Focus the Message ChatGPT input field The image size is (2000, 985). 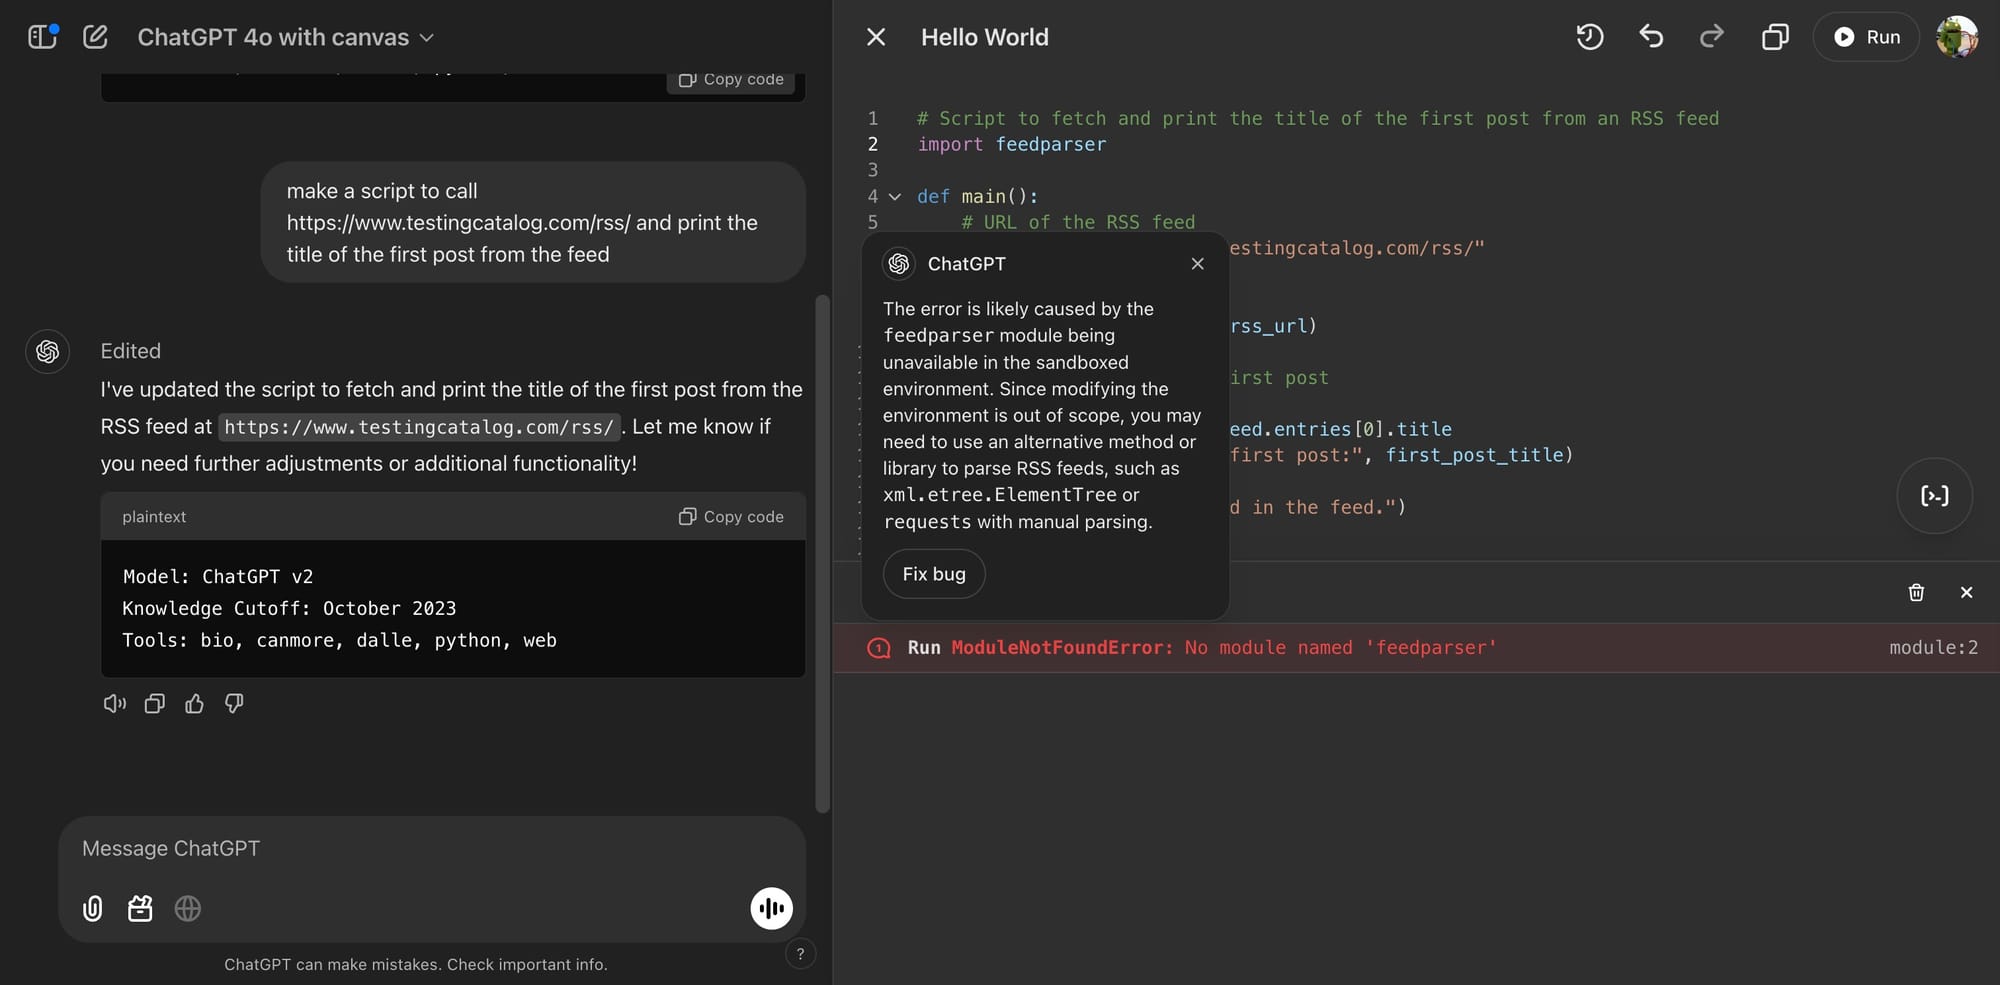(x=432, y=848)
